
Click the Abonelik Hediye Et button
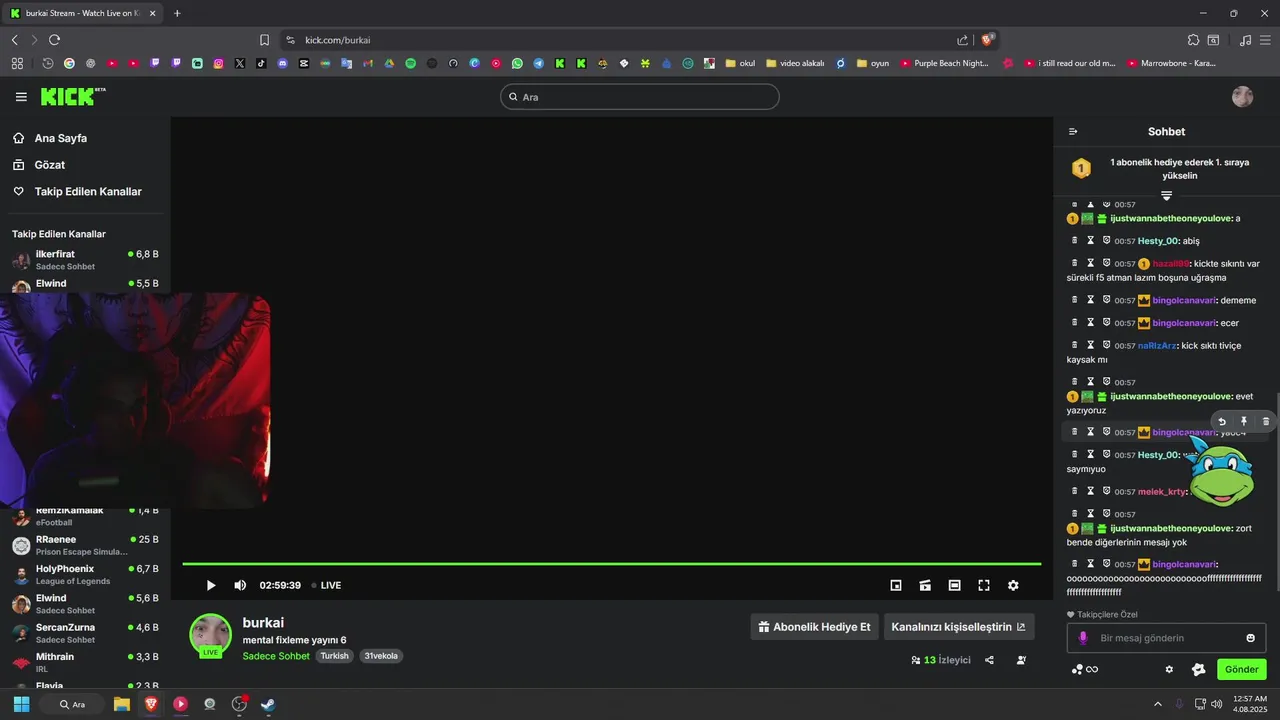coord(814,627)
